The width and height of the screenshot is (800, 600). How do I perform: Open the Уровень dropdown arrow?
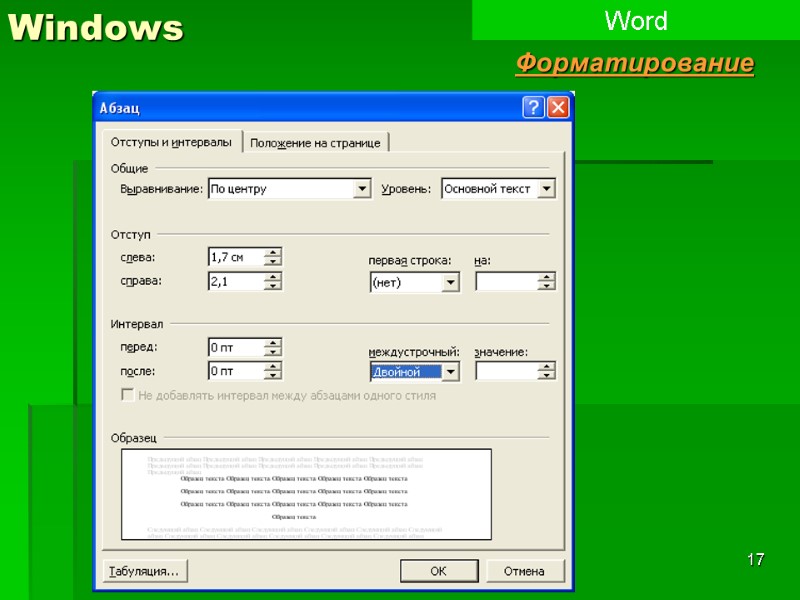click(x=546, y=189)
